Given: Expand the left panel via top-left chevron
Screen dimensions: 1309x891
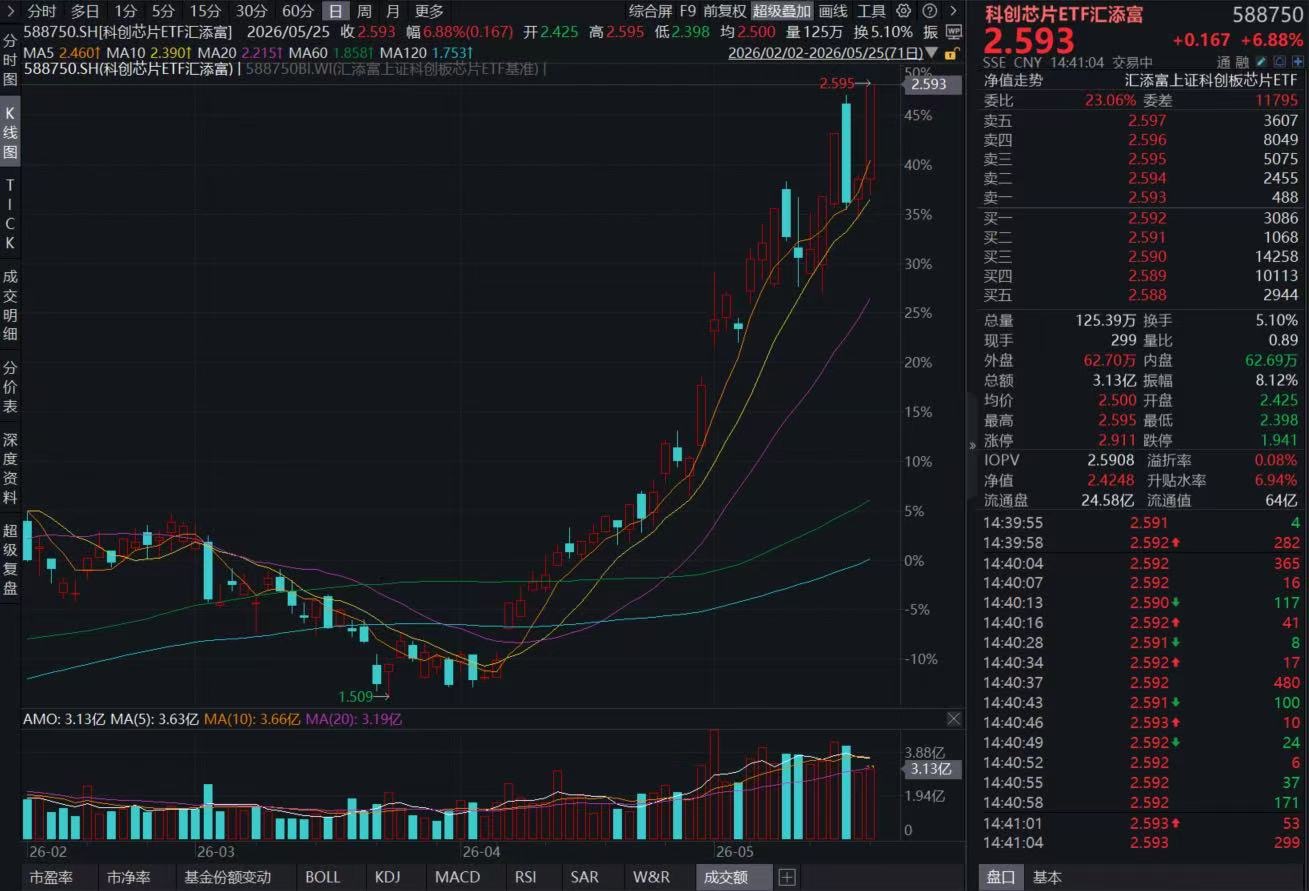Looking at the screenshot, I should coord(9,12).
